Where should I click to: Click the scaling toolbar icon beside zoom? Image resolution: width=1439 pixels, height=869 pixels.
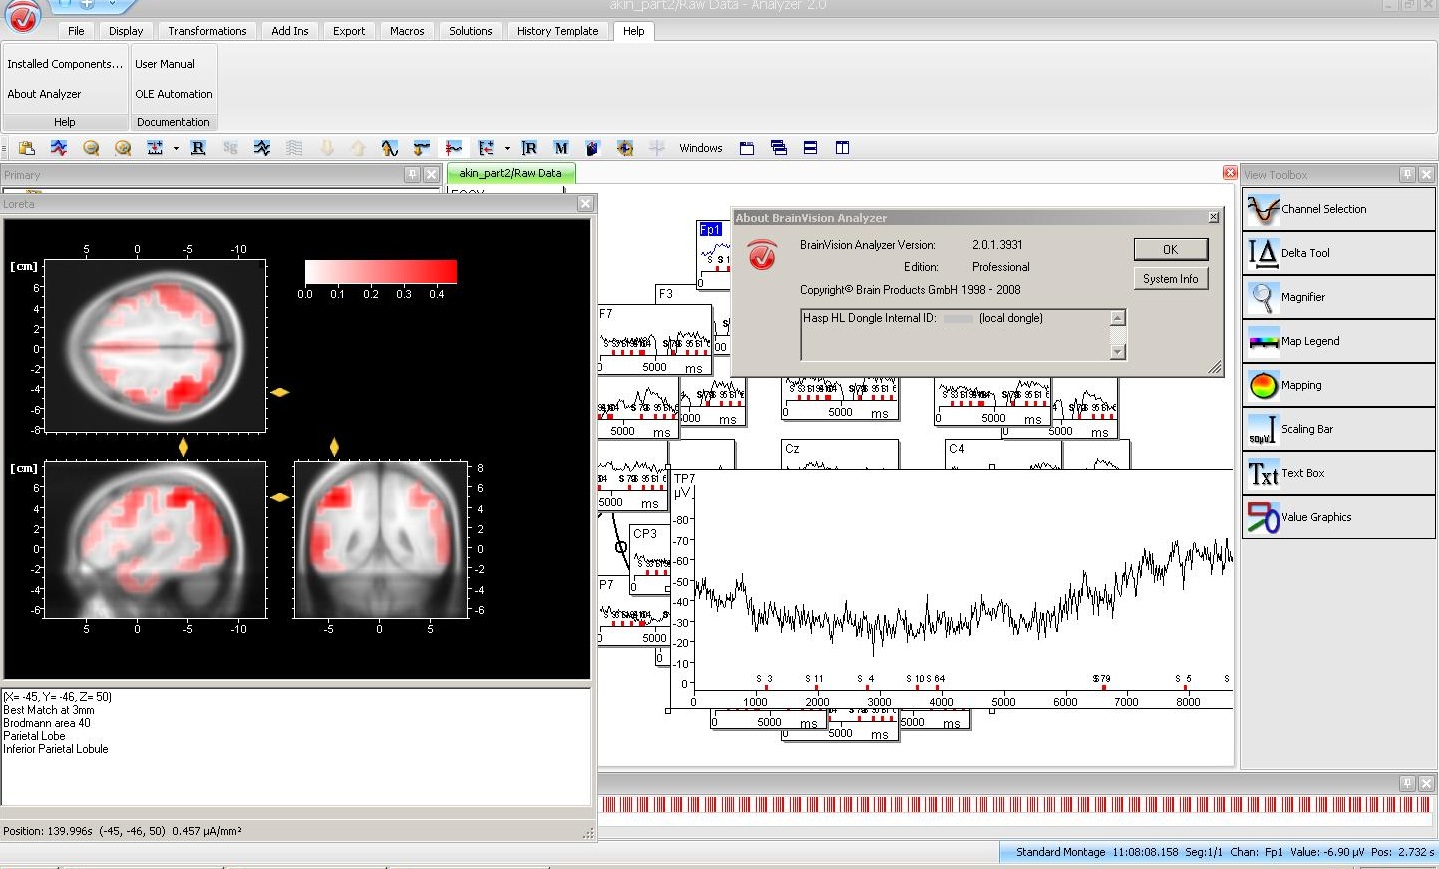point(155,148)
